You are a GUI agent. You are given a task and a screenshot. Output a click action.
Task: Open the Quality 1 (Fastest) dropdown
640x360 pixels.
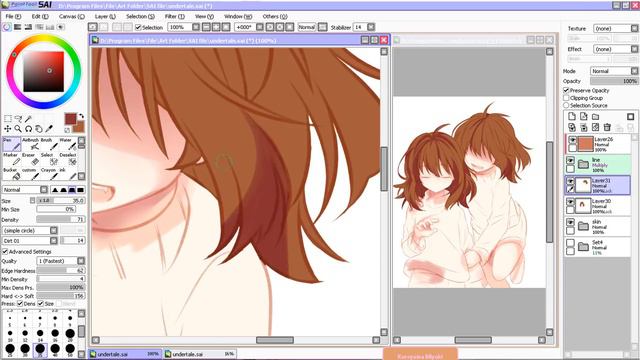[x=60, y=261]
